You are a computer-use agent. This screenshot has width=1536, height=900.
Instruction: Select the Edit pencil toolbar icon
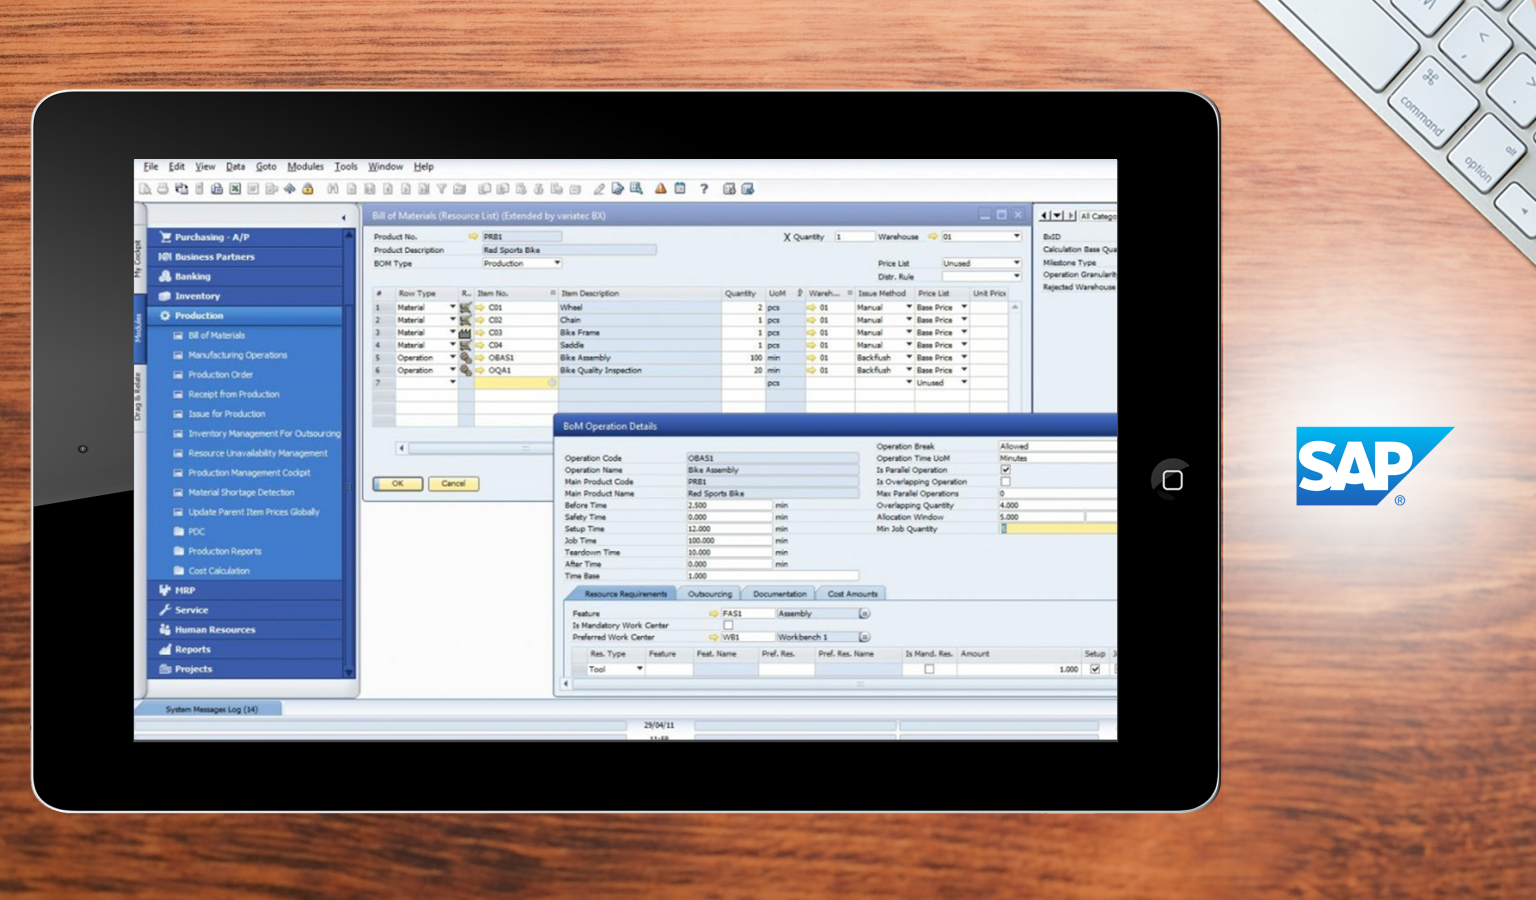tap(599, 188)
